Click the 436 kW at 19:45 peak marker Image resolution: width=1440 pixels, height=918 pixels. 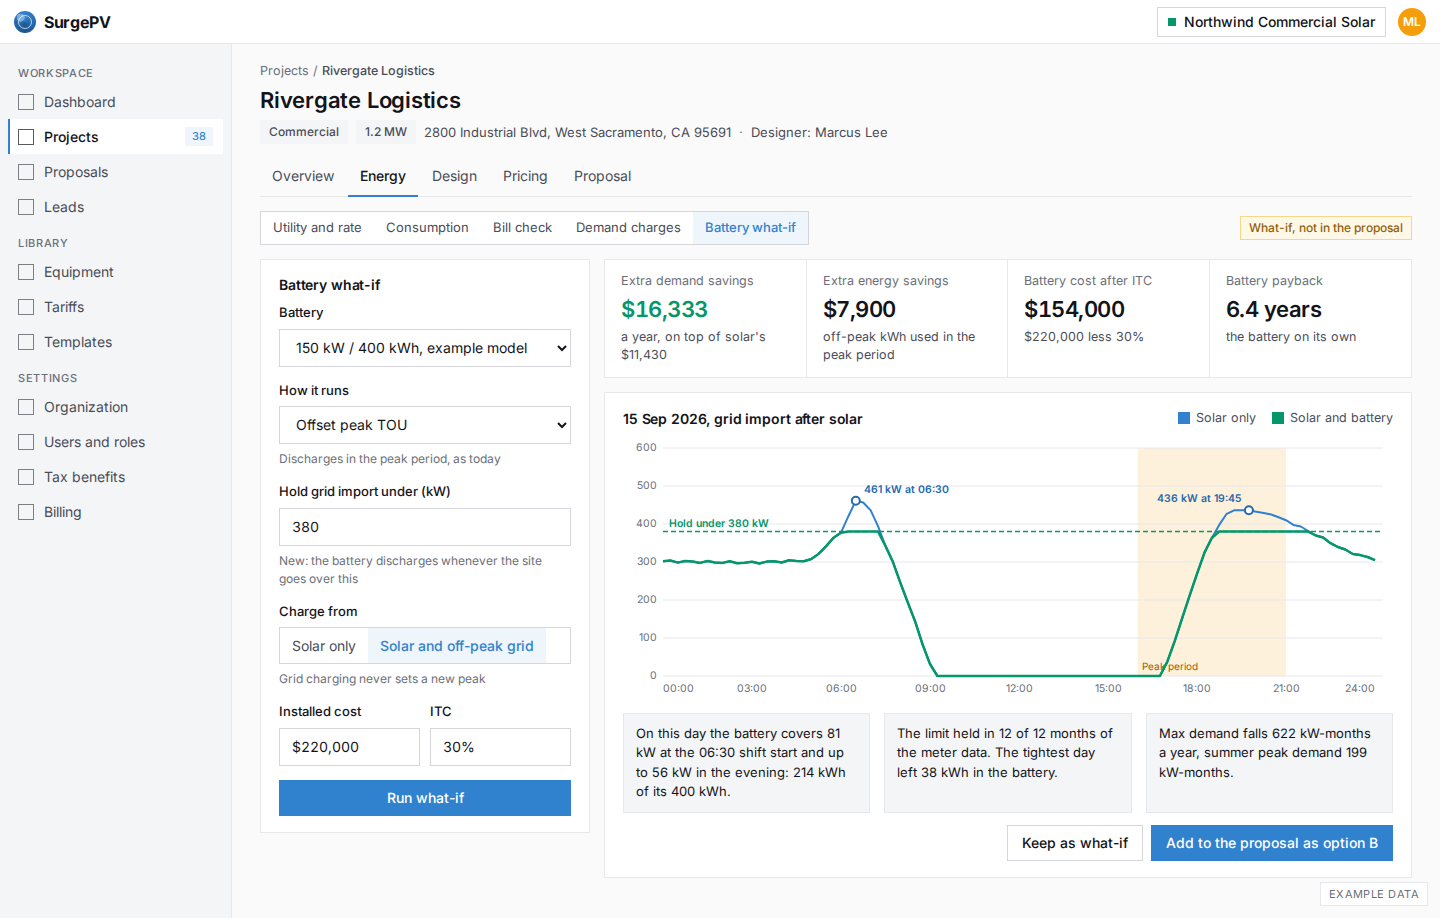(x=1249, y=510)
